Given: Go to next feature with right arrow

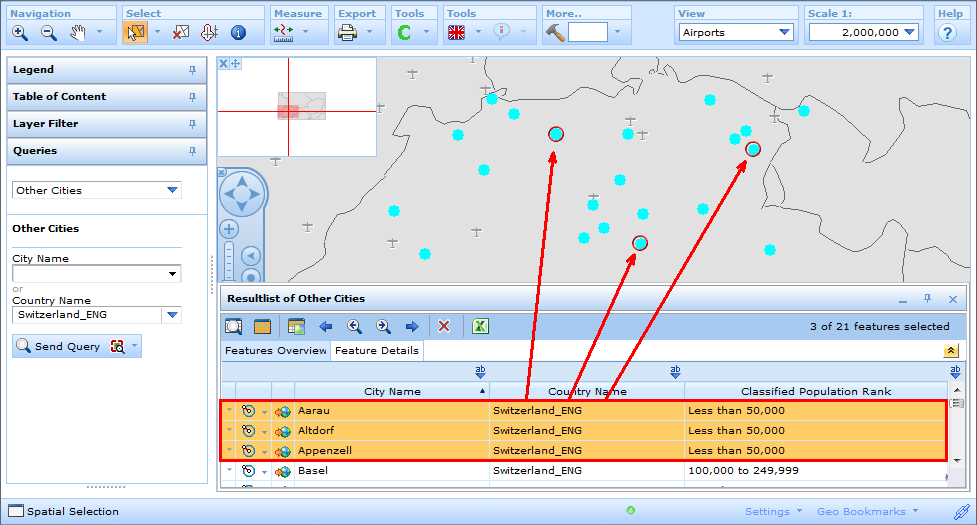Looking at the screenshot, I should tap(412, 326).
